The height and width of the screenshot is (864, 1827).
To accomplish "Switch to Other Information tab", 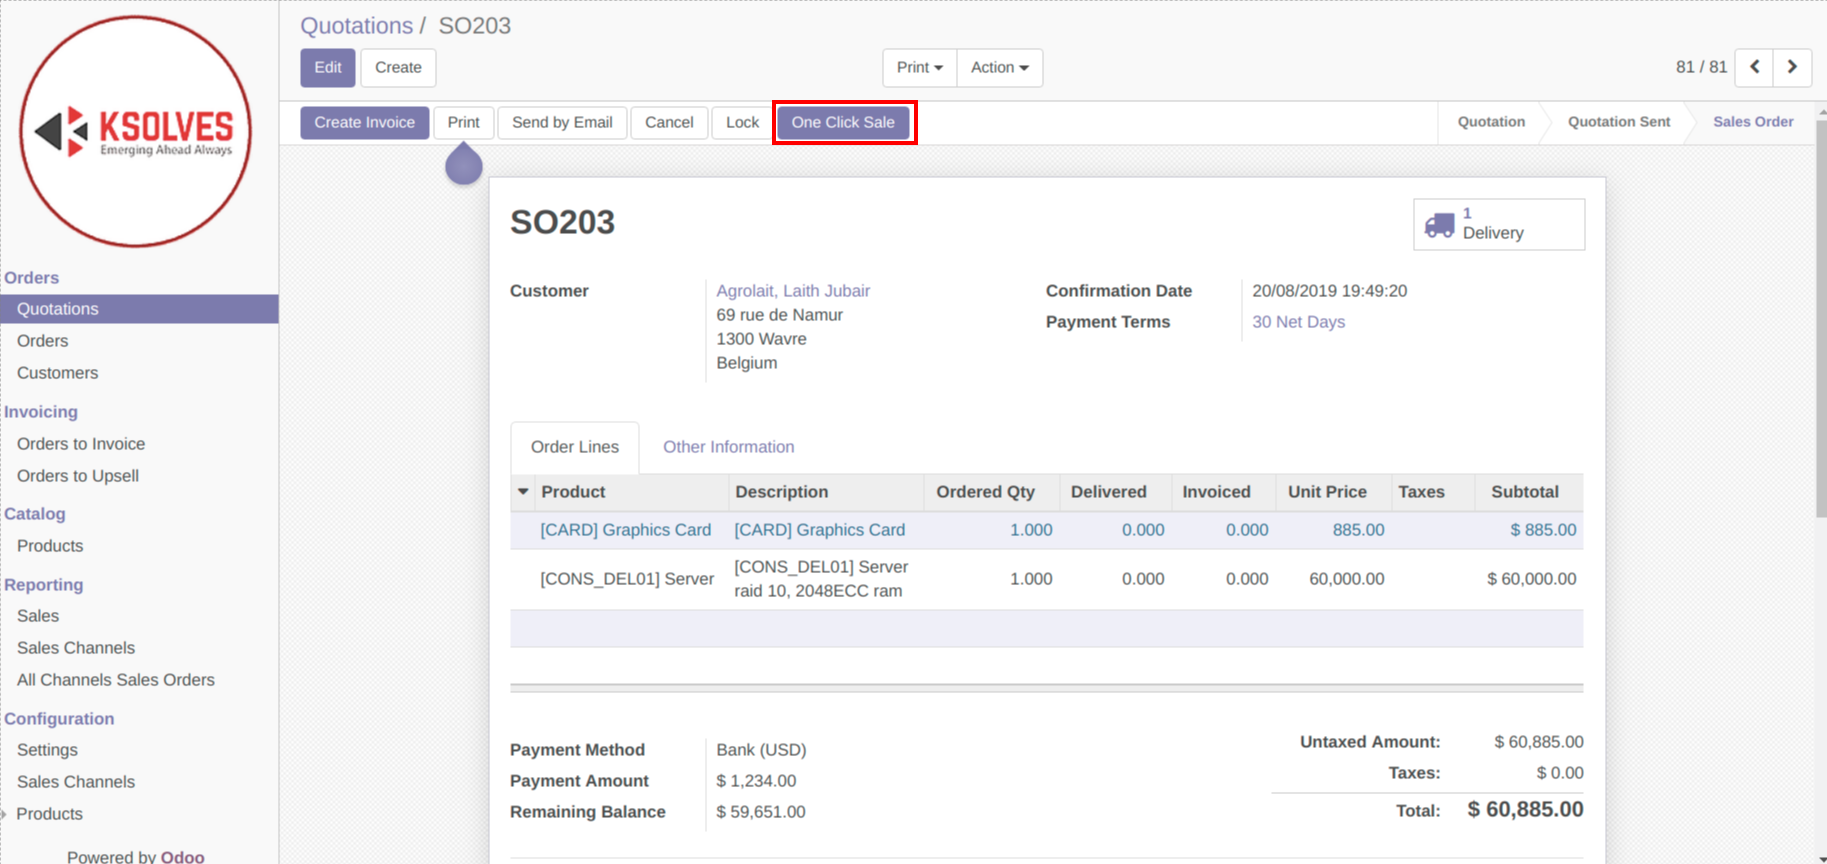I will tap(728, 447).
